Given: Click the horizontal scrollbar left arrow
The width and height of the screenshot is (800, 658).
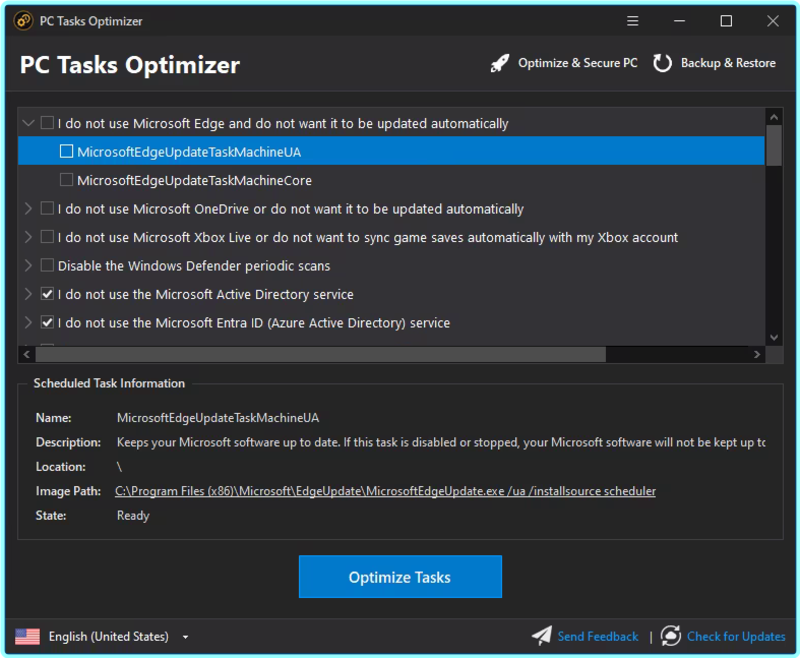Looking at the screenshot, I should (27, 354).
